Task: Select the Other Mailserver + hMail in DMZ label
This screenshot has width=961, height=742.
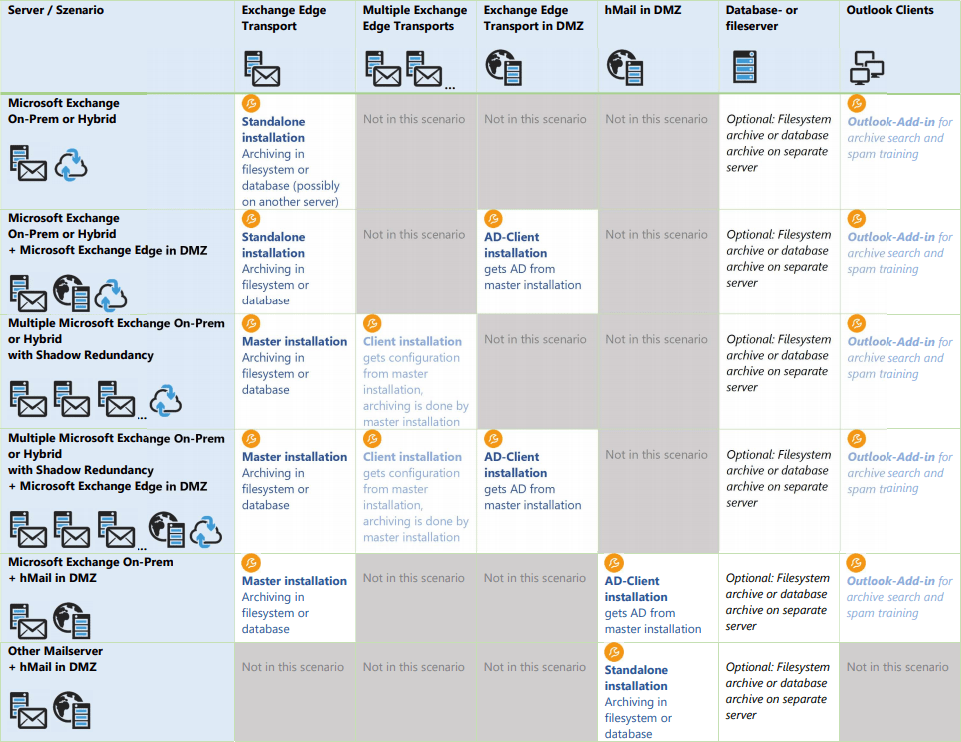Action: pos(56,659)
